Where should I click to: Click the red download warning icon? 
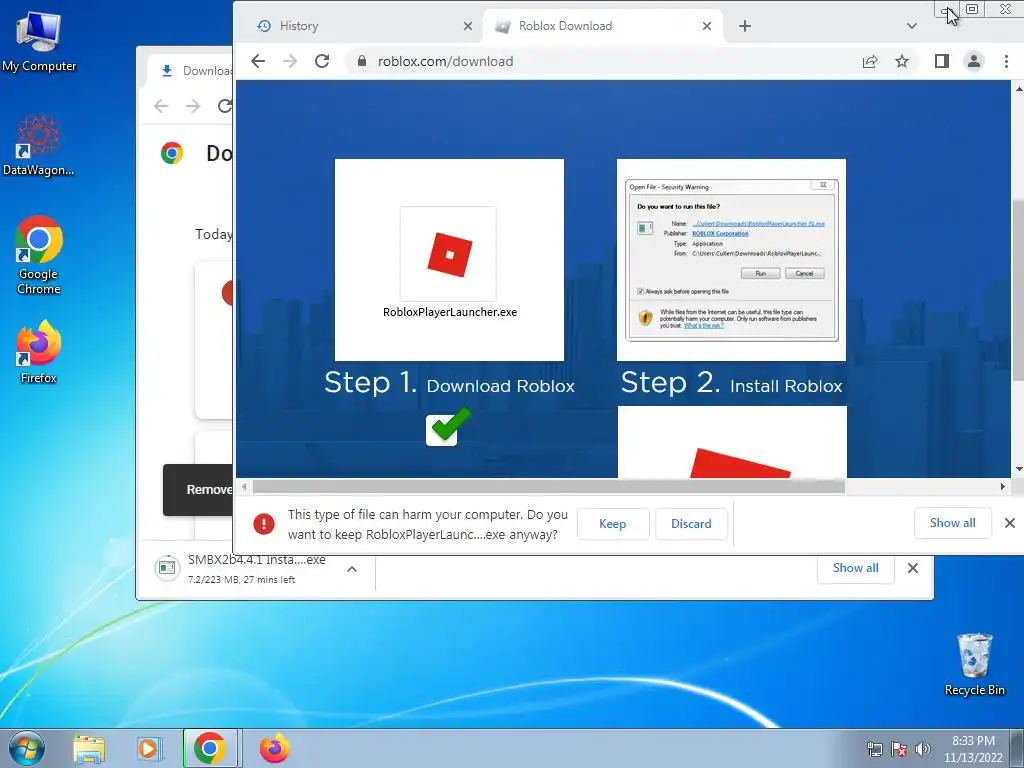pos(264,524)
